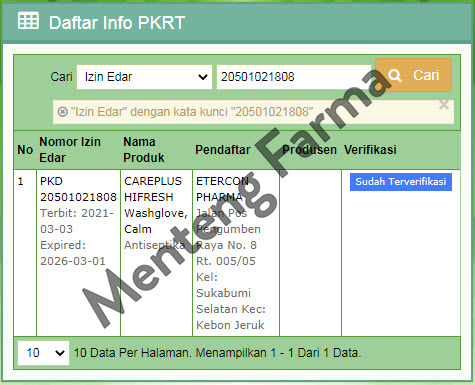The height and width of the screenshot is (385, 475).
Task: Click the table grid icon beside Daftar Info PKRT
Action: 28,21
